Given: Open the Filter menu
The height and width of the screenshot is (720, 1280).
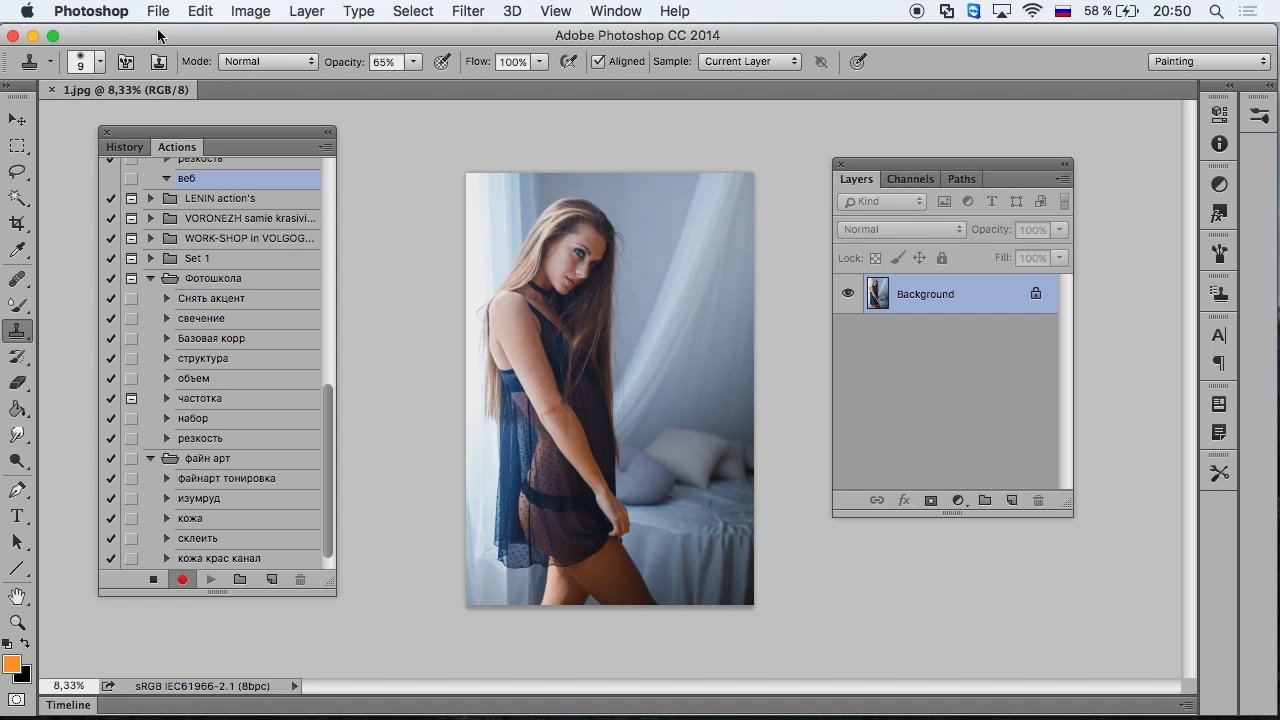Looking at the screenshot, I should (x=467, y=11).
